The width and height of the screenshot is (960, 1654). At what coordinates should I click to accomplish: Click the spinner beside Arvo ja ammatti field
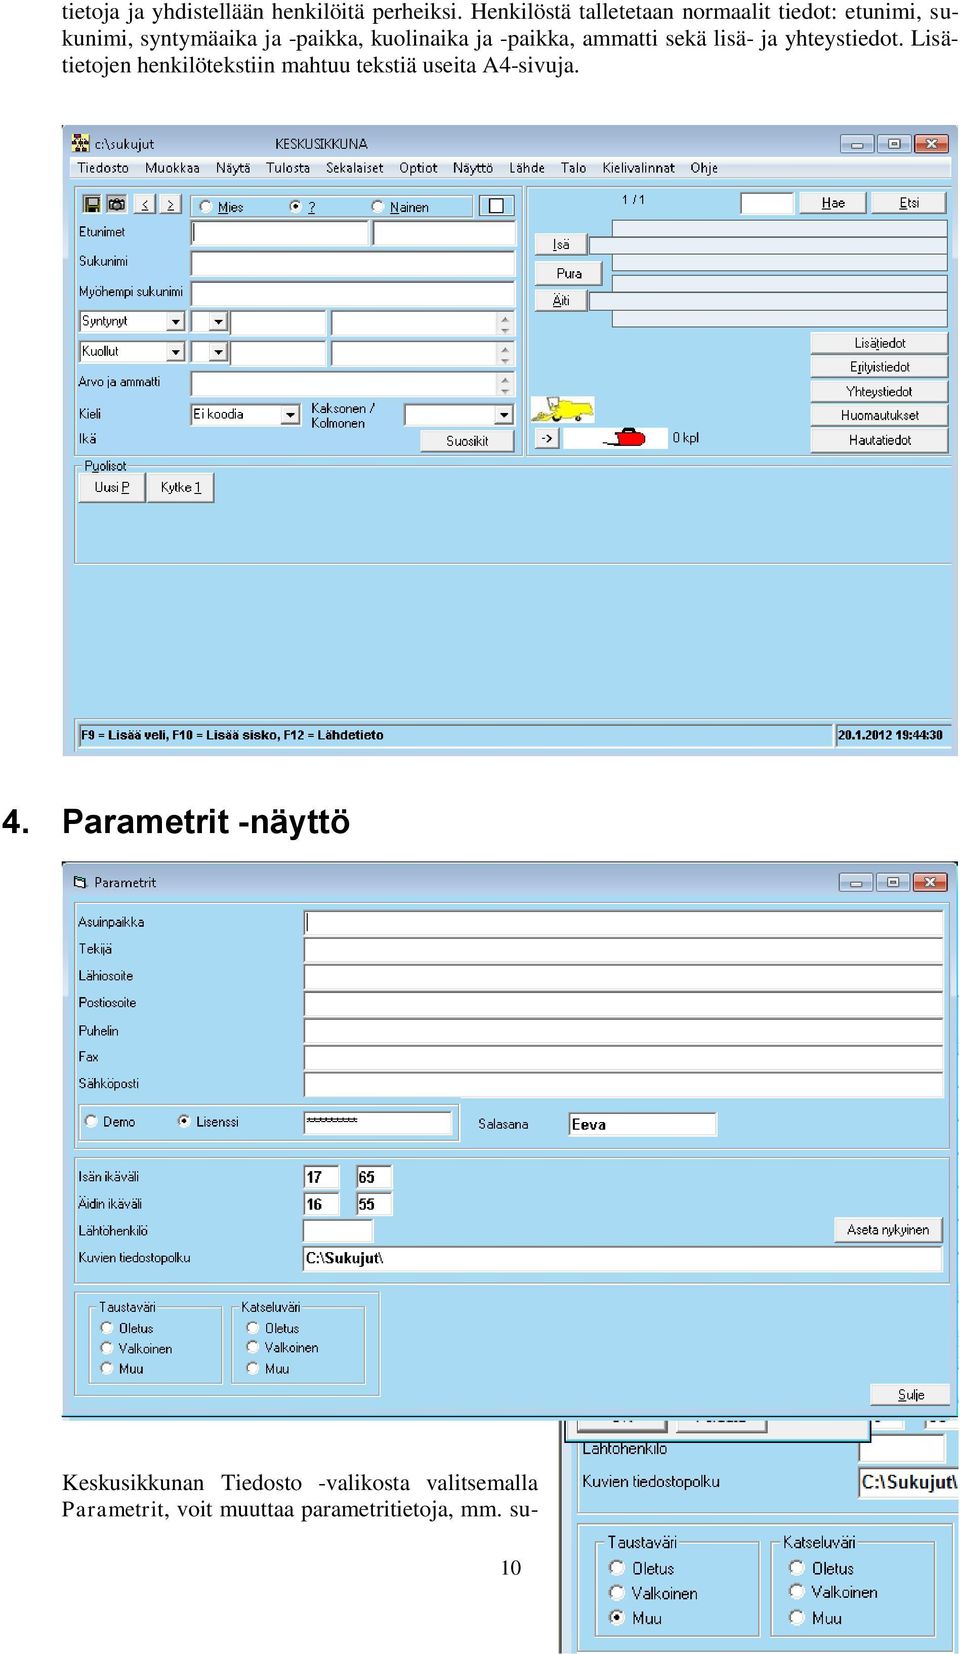tap(505, 384)
